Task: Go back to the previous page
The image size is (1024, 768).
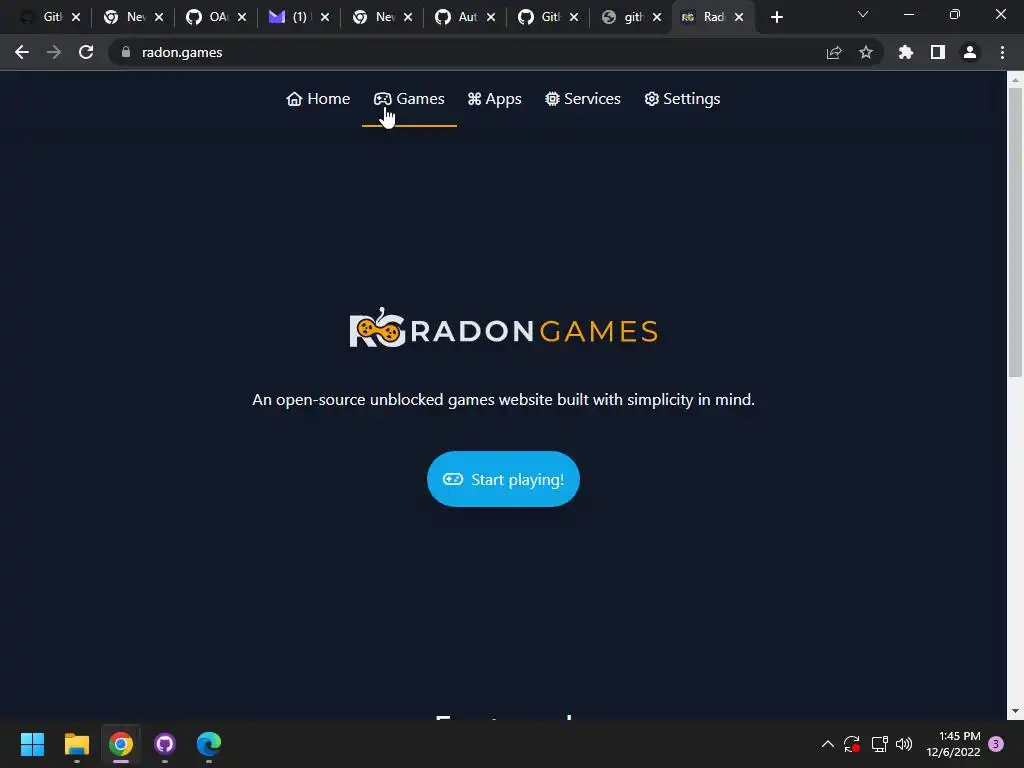Action: 22,52
